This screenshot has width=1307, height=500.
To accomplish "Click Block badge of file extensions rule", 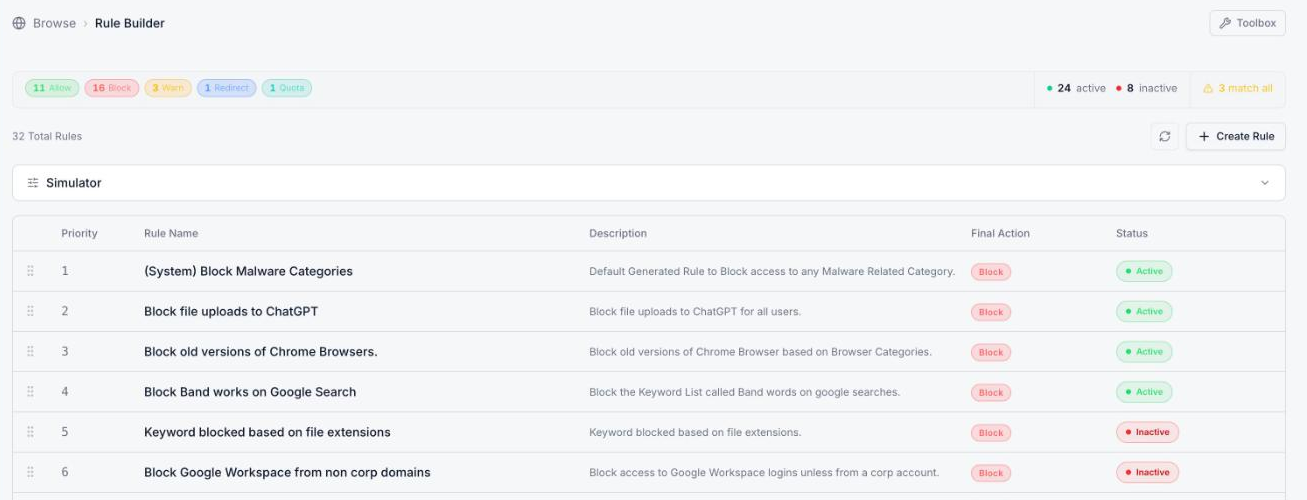I will click(991, 433).
